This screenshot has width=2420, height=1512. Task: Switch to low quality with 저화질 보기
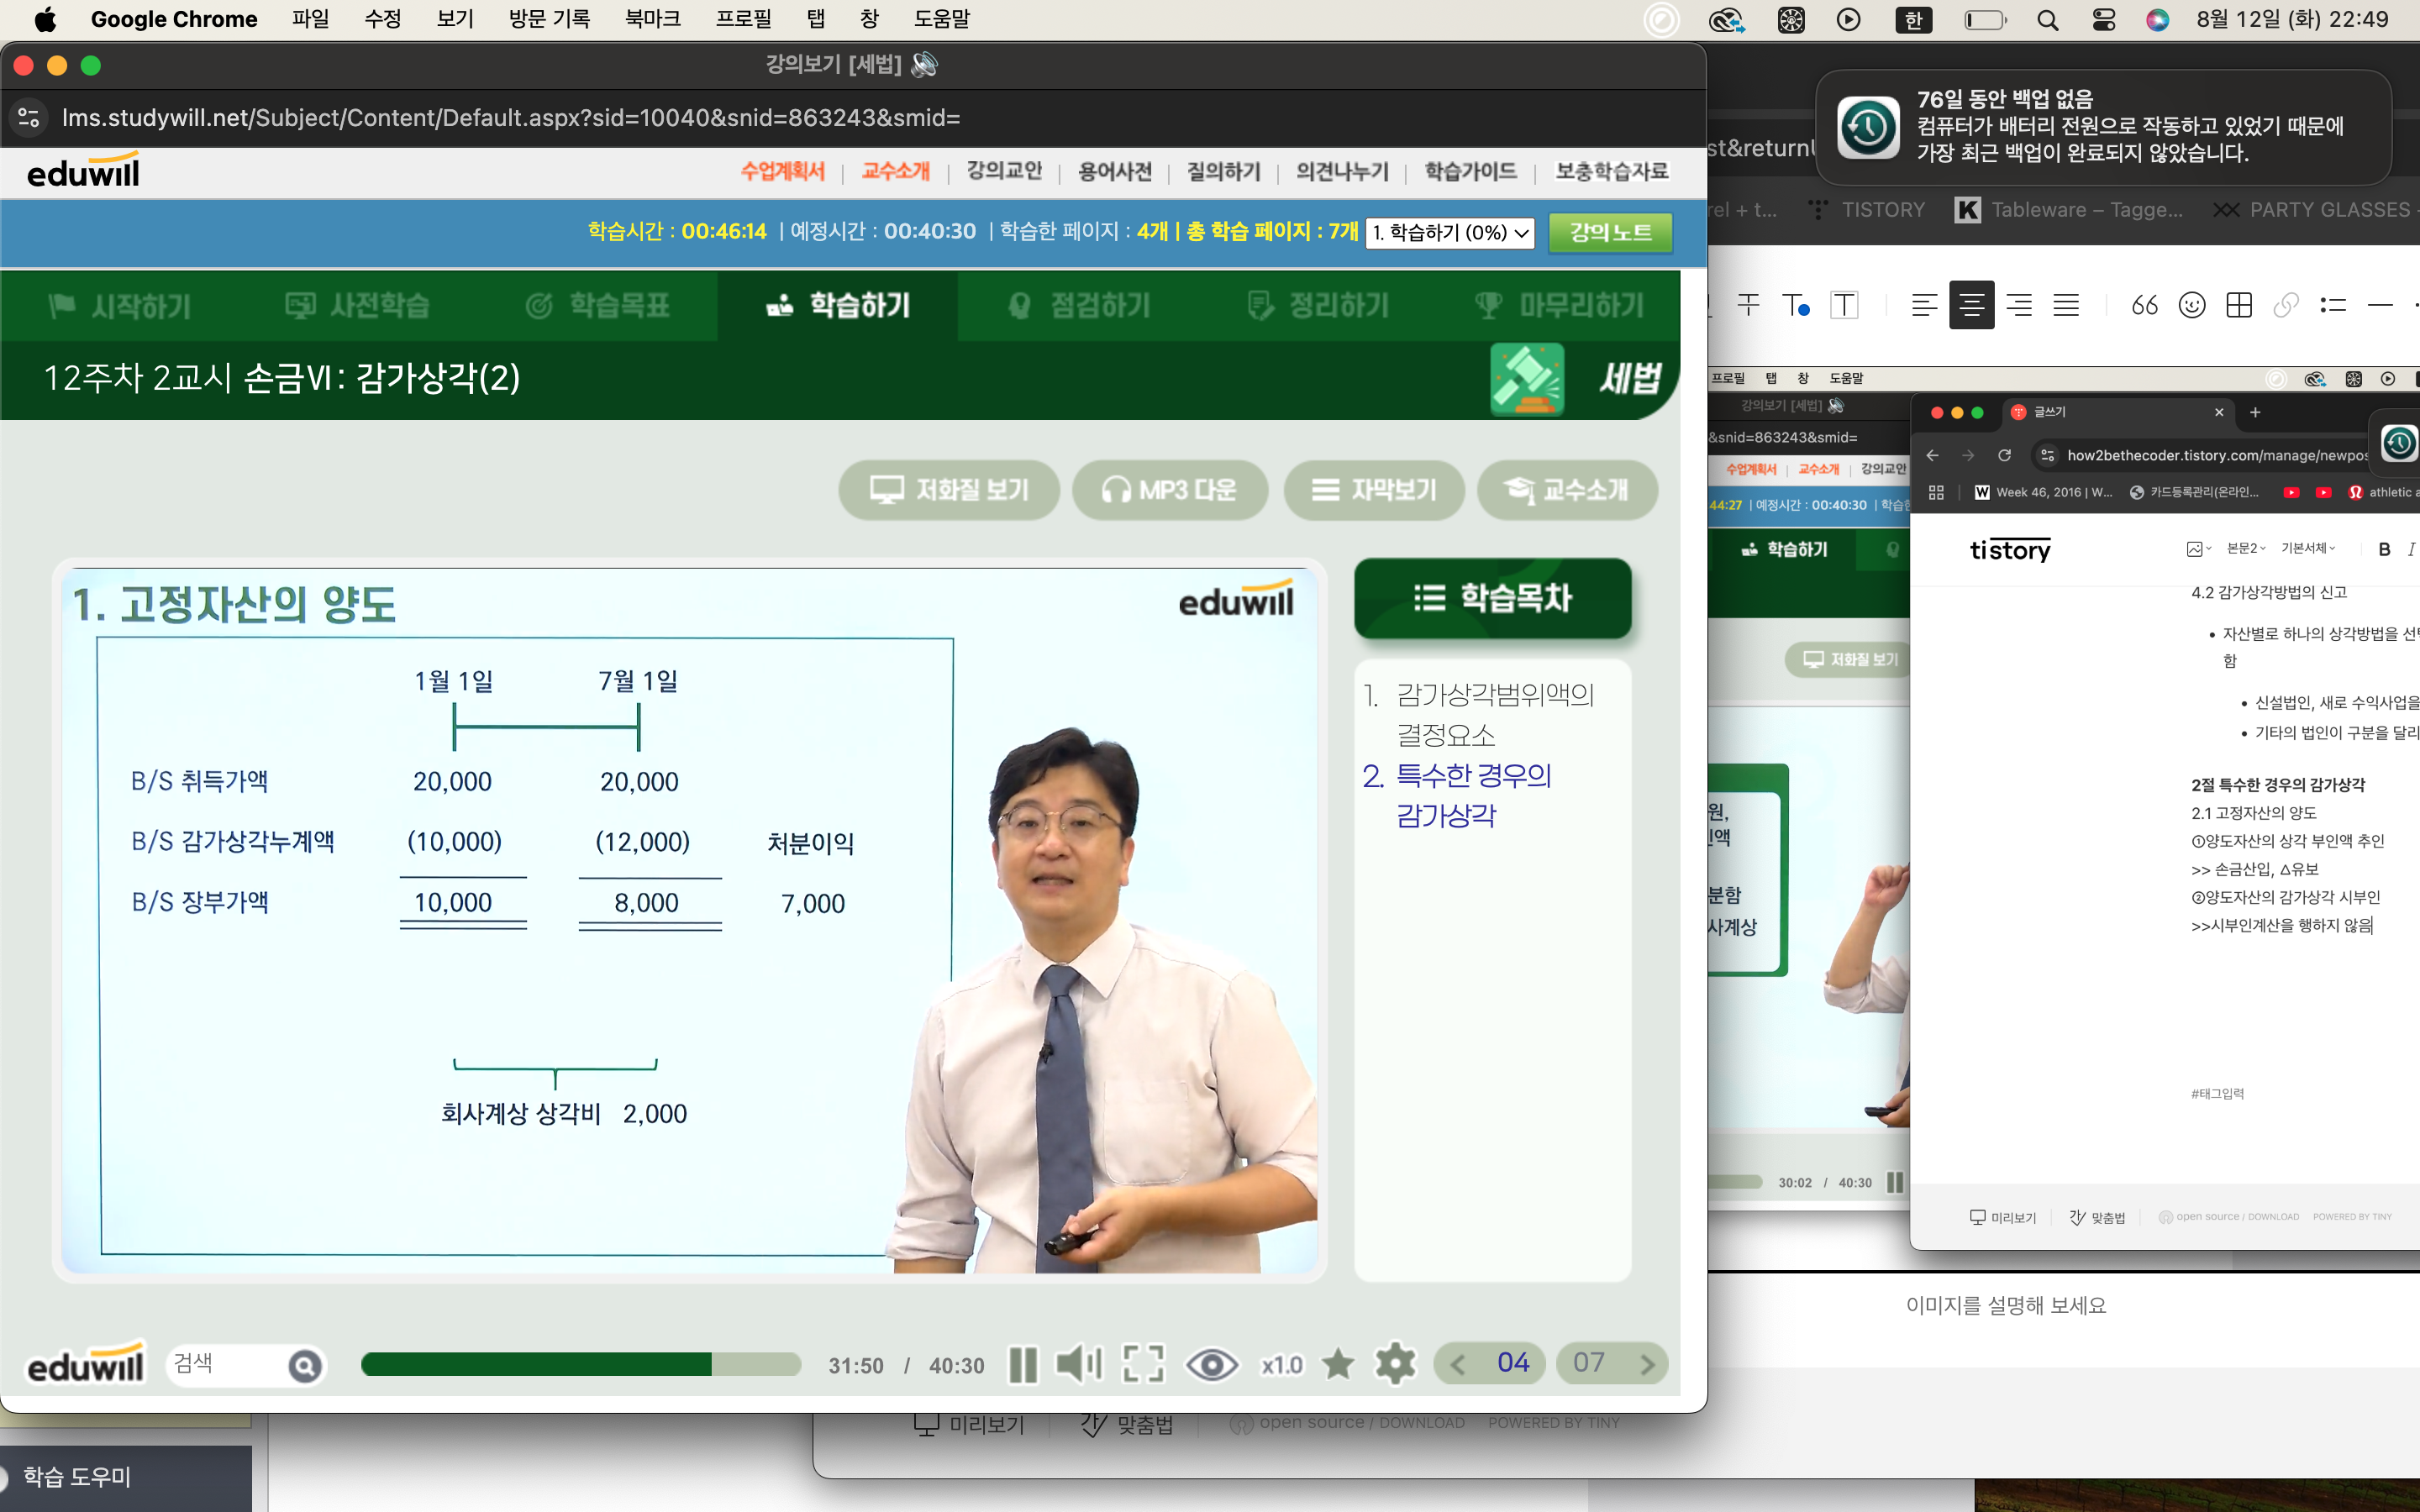[x=948, y=490]
